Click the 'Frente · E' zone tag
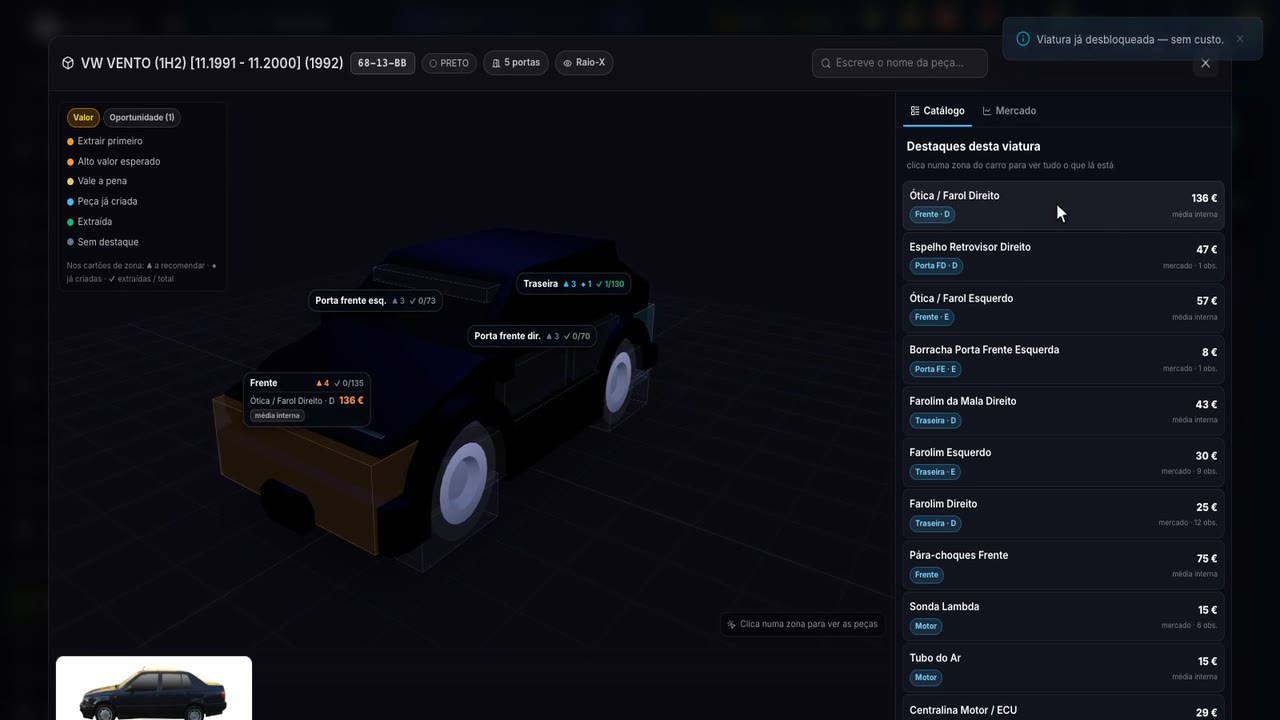 931,317
